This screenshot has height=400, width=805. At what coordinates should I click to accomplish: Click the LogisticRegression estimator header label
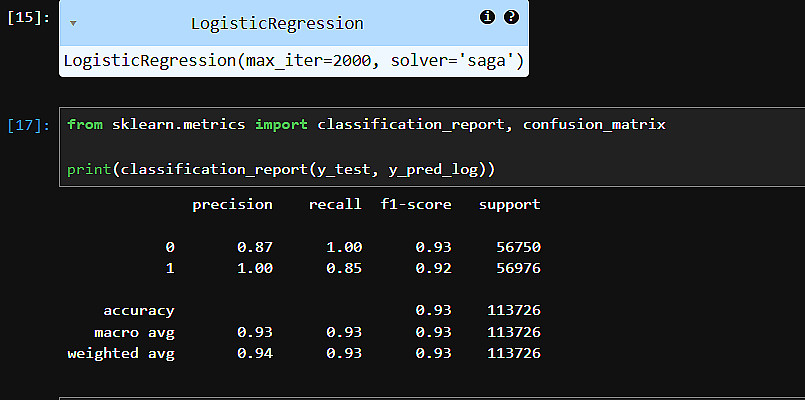(276, 23)
